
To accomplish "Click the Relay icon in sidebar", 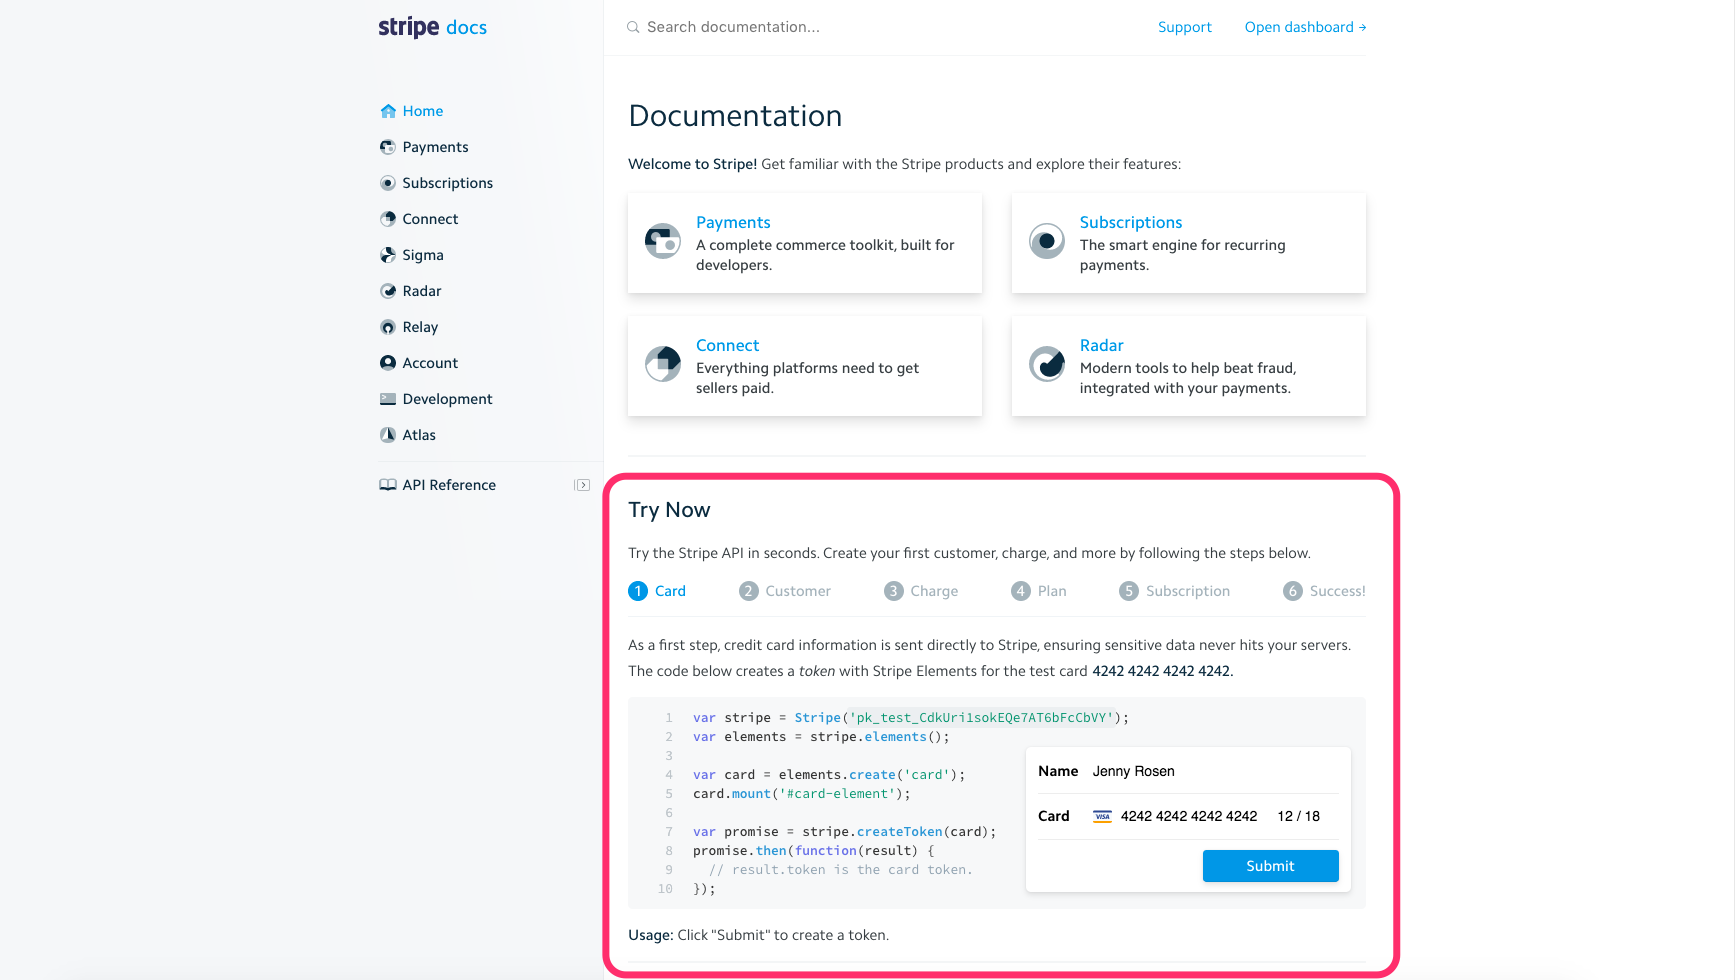I will click(388, 327).
